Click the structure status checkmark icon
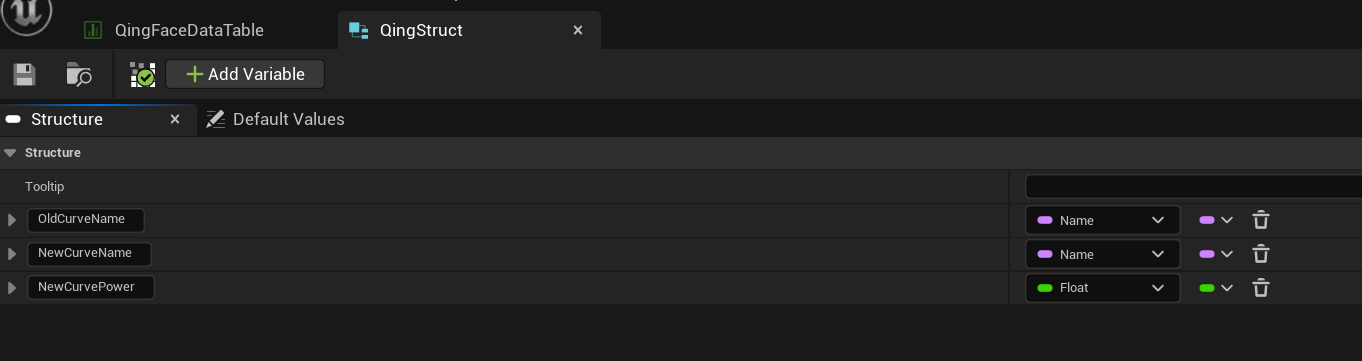Screen dimensions: 1362x361 143,74
